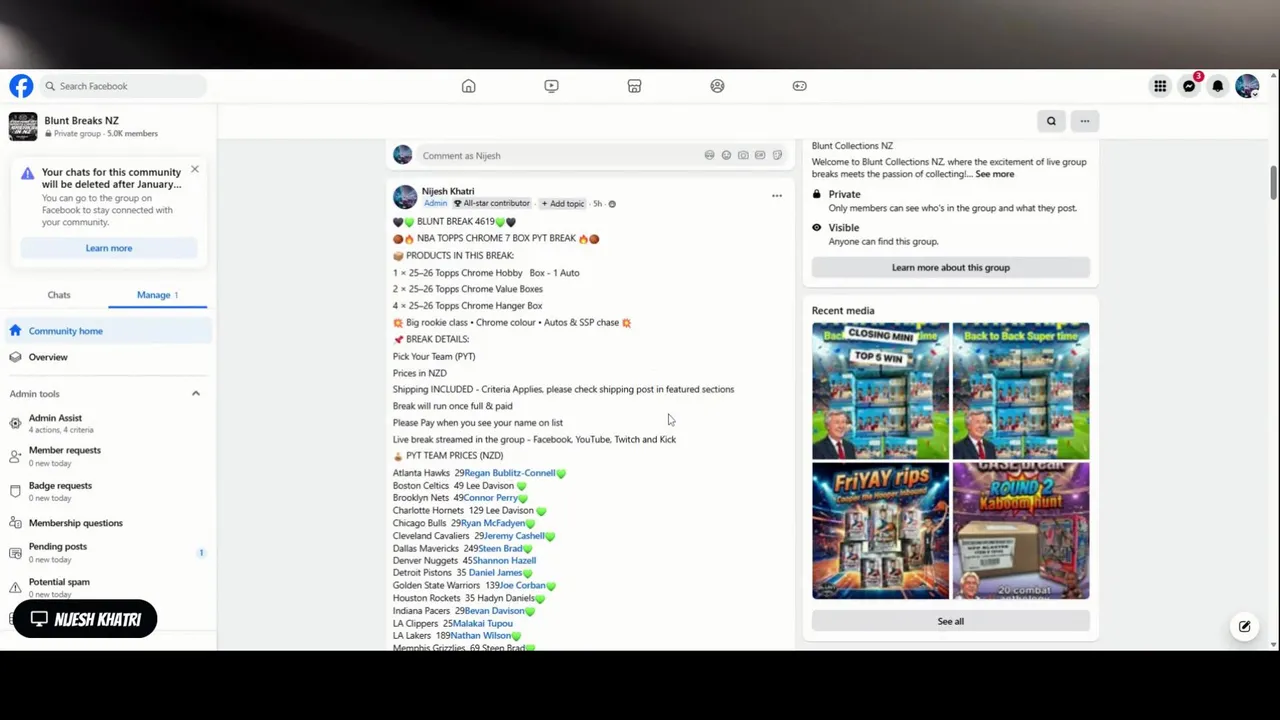Attach a photo to the comment
Screen dimensions: 1280x720
point(743,155)
